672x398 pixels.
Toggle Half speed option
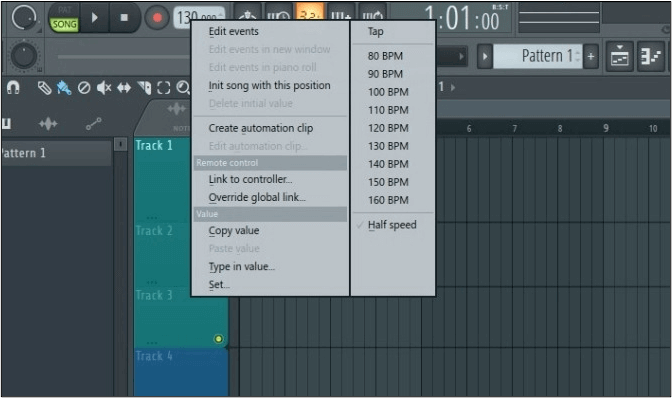[x=392, y=224]
